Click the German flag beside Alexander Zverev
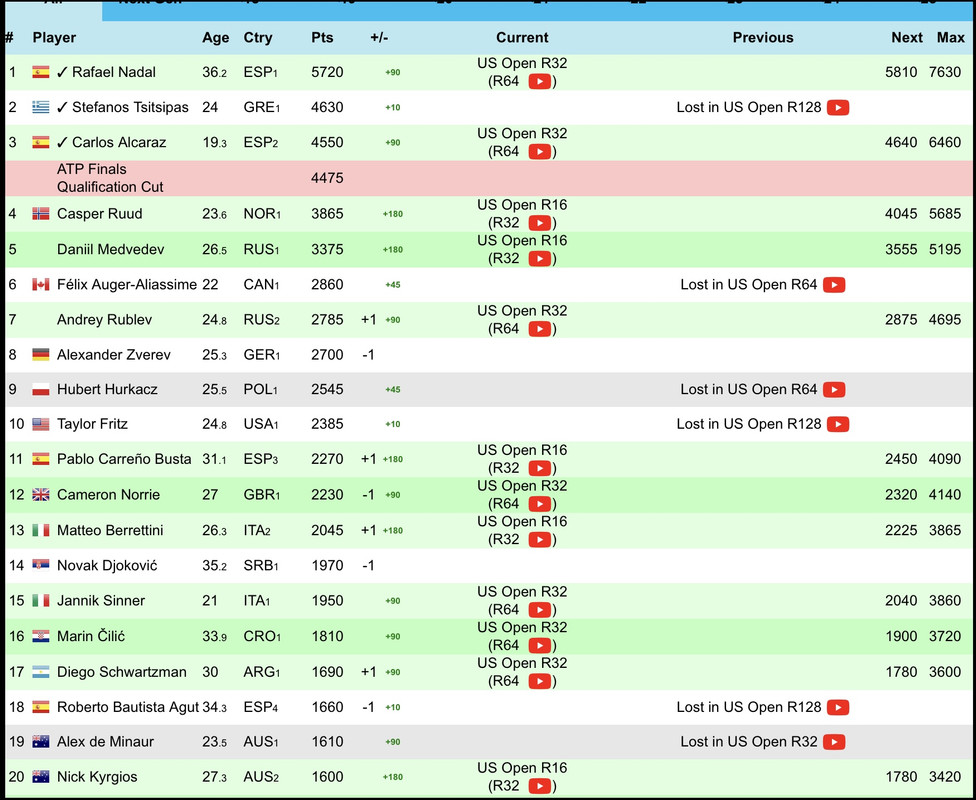This screenshot has height=800, width=976. coord(41,355)
